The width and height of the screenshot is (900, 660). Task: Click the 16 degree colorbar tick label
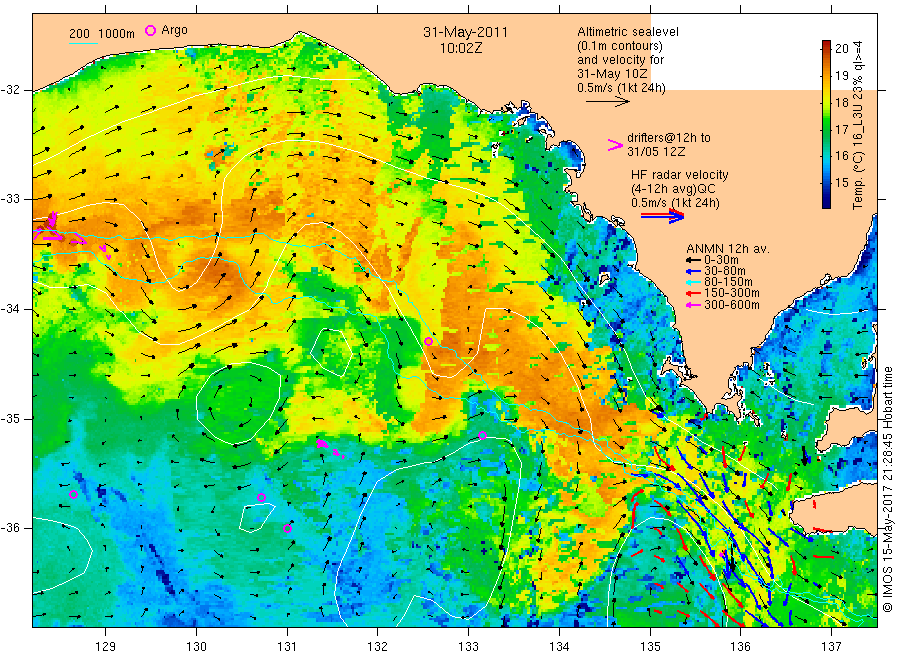[x=841, y=156]
